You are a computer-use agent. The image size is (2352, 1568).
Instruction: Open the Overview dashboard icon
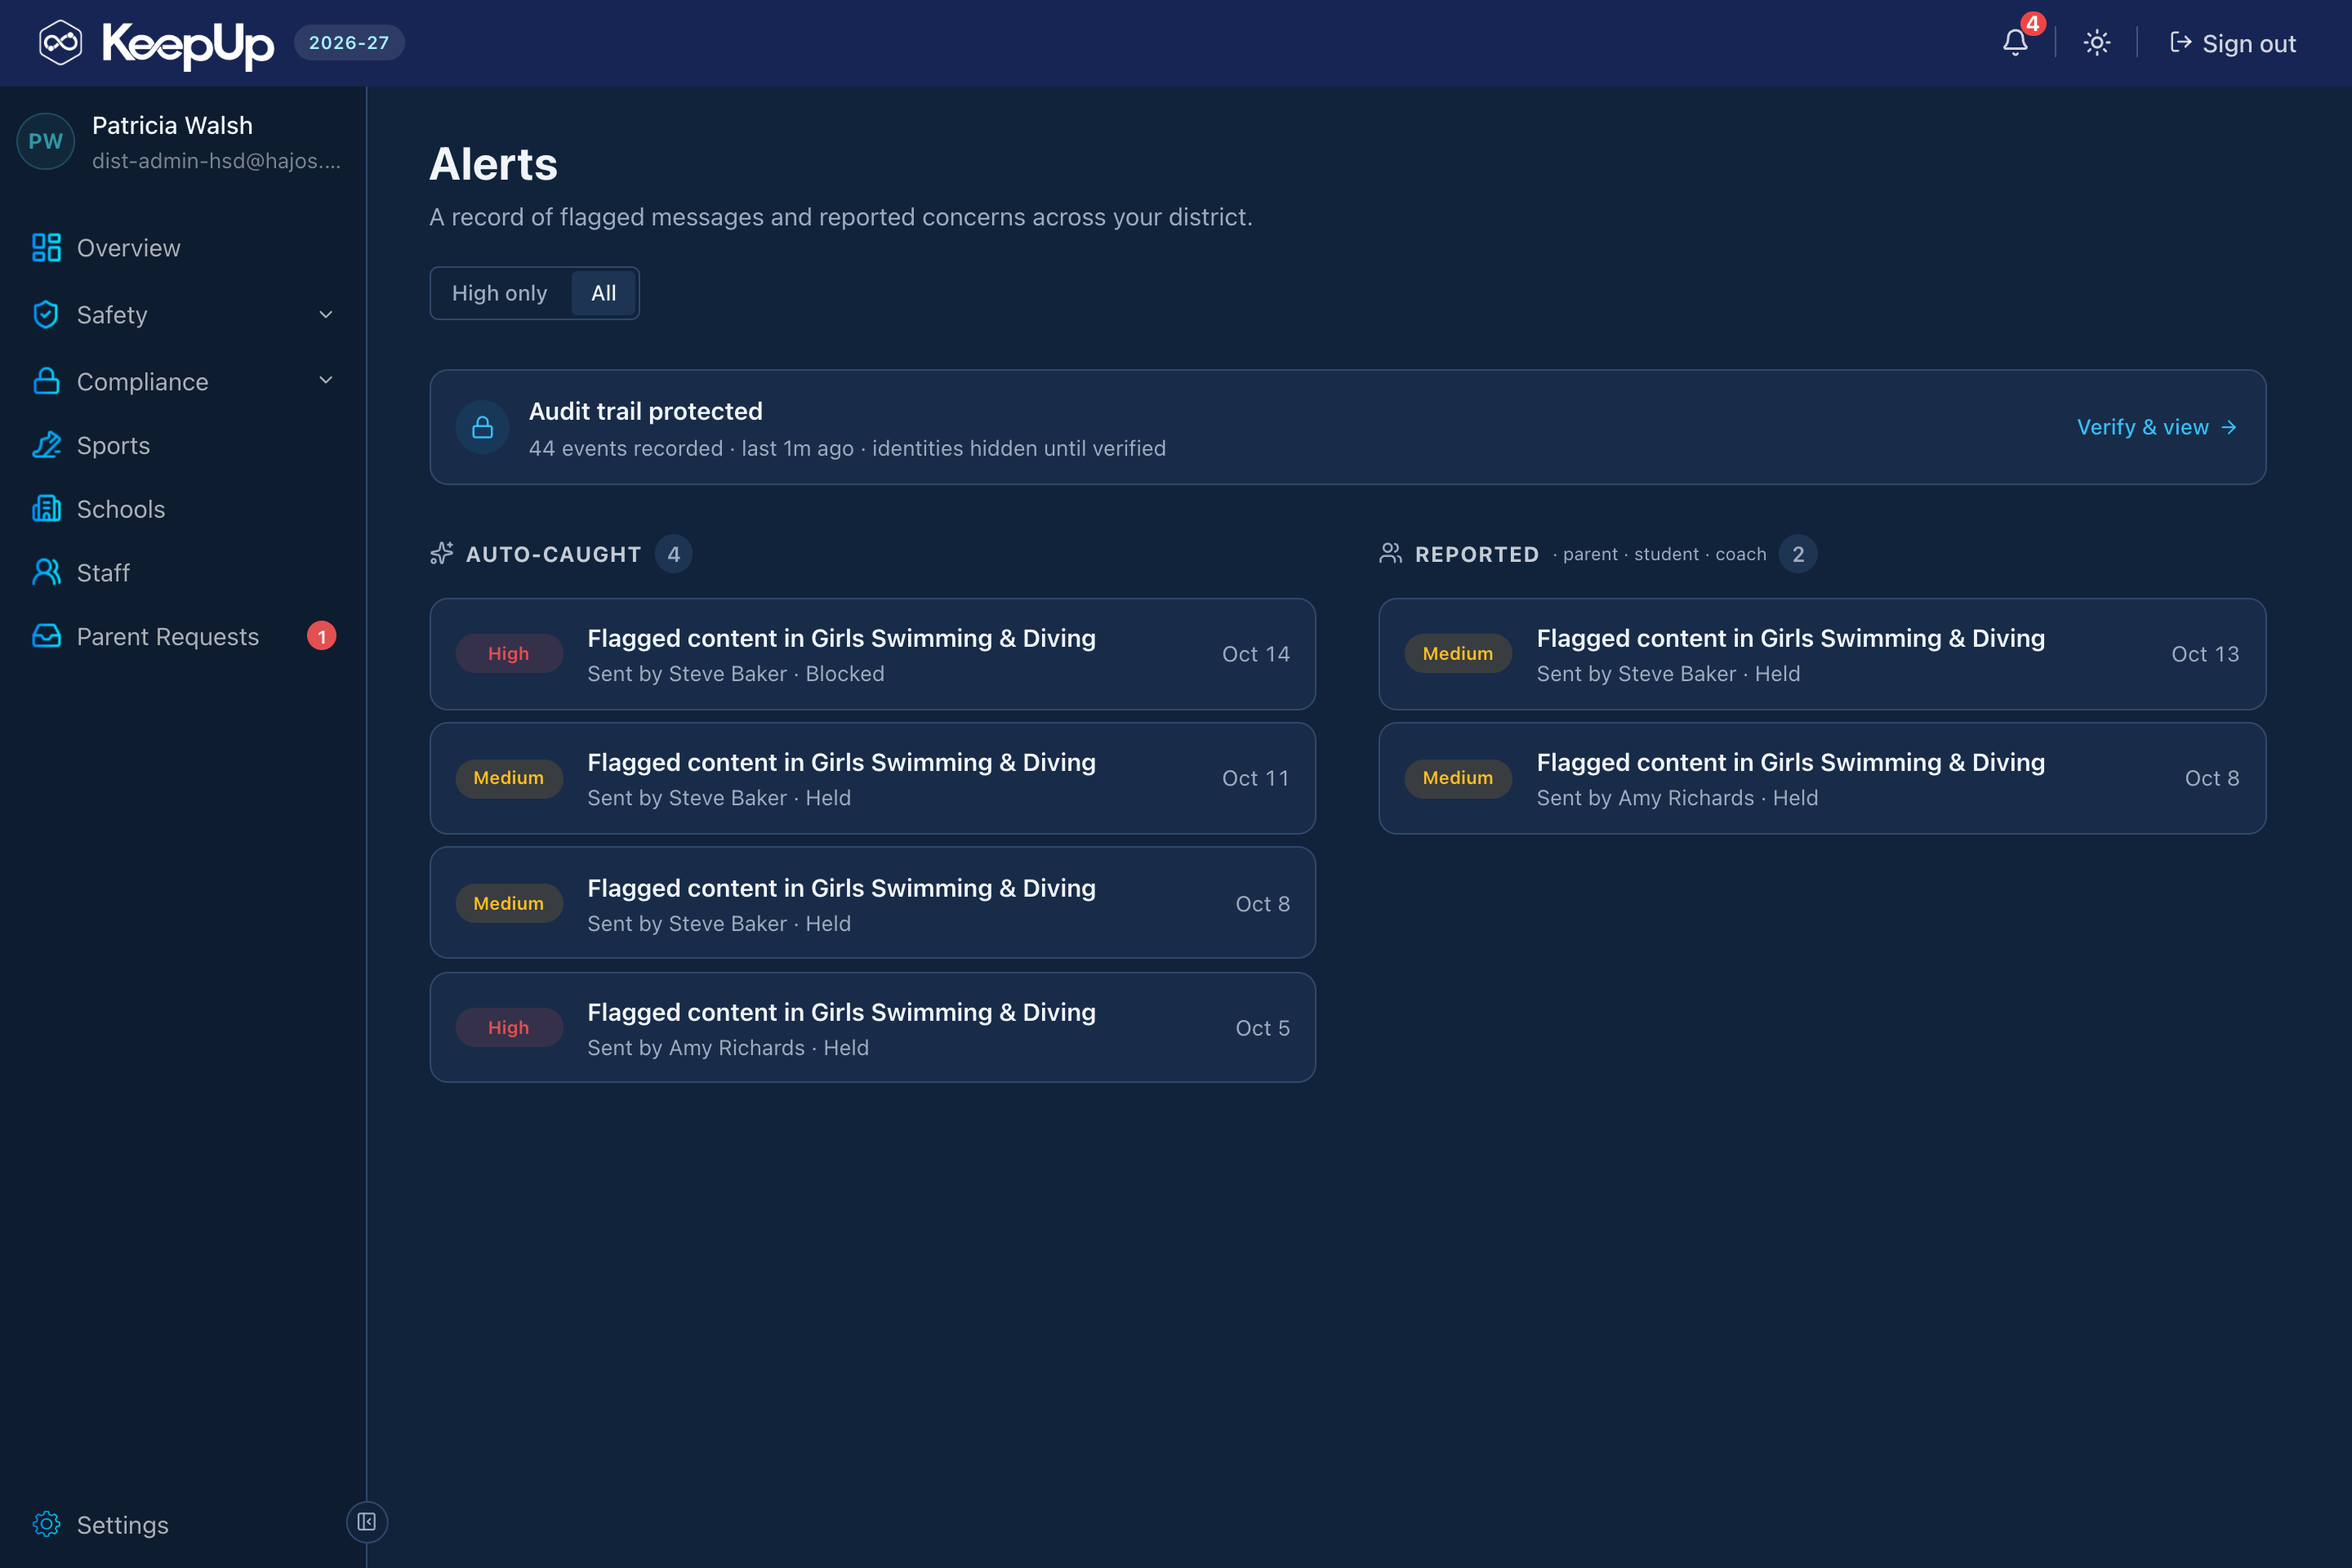[46, 248]
